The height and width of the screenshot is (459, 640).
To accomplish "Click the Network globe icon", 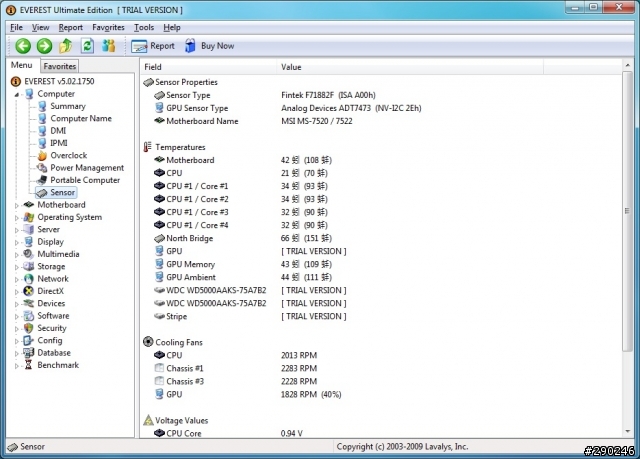I will (x=28, y=279).
